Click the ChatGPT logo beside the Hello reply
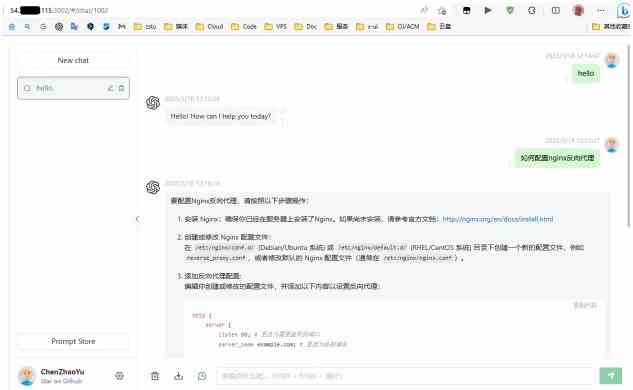Screen dimensions: 633x390 (153, 103)
